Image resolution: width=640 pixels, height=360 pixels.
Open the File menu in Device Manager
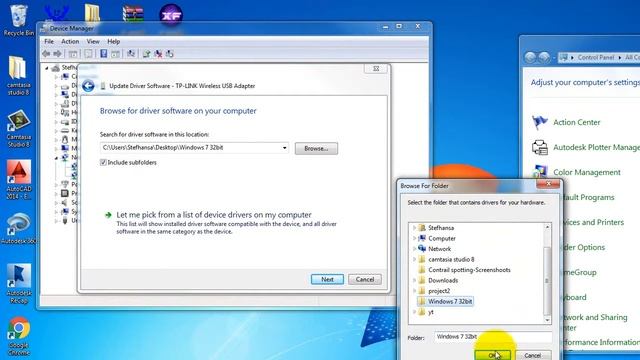click(x=49, y=41)
